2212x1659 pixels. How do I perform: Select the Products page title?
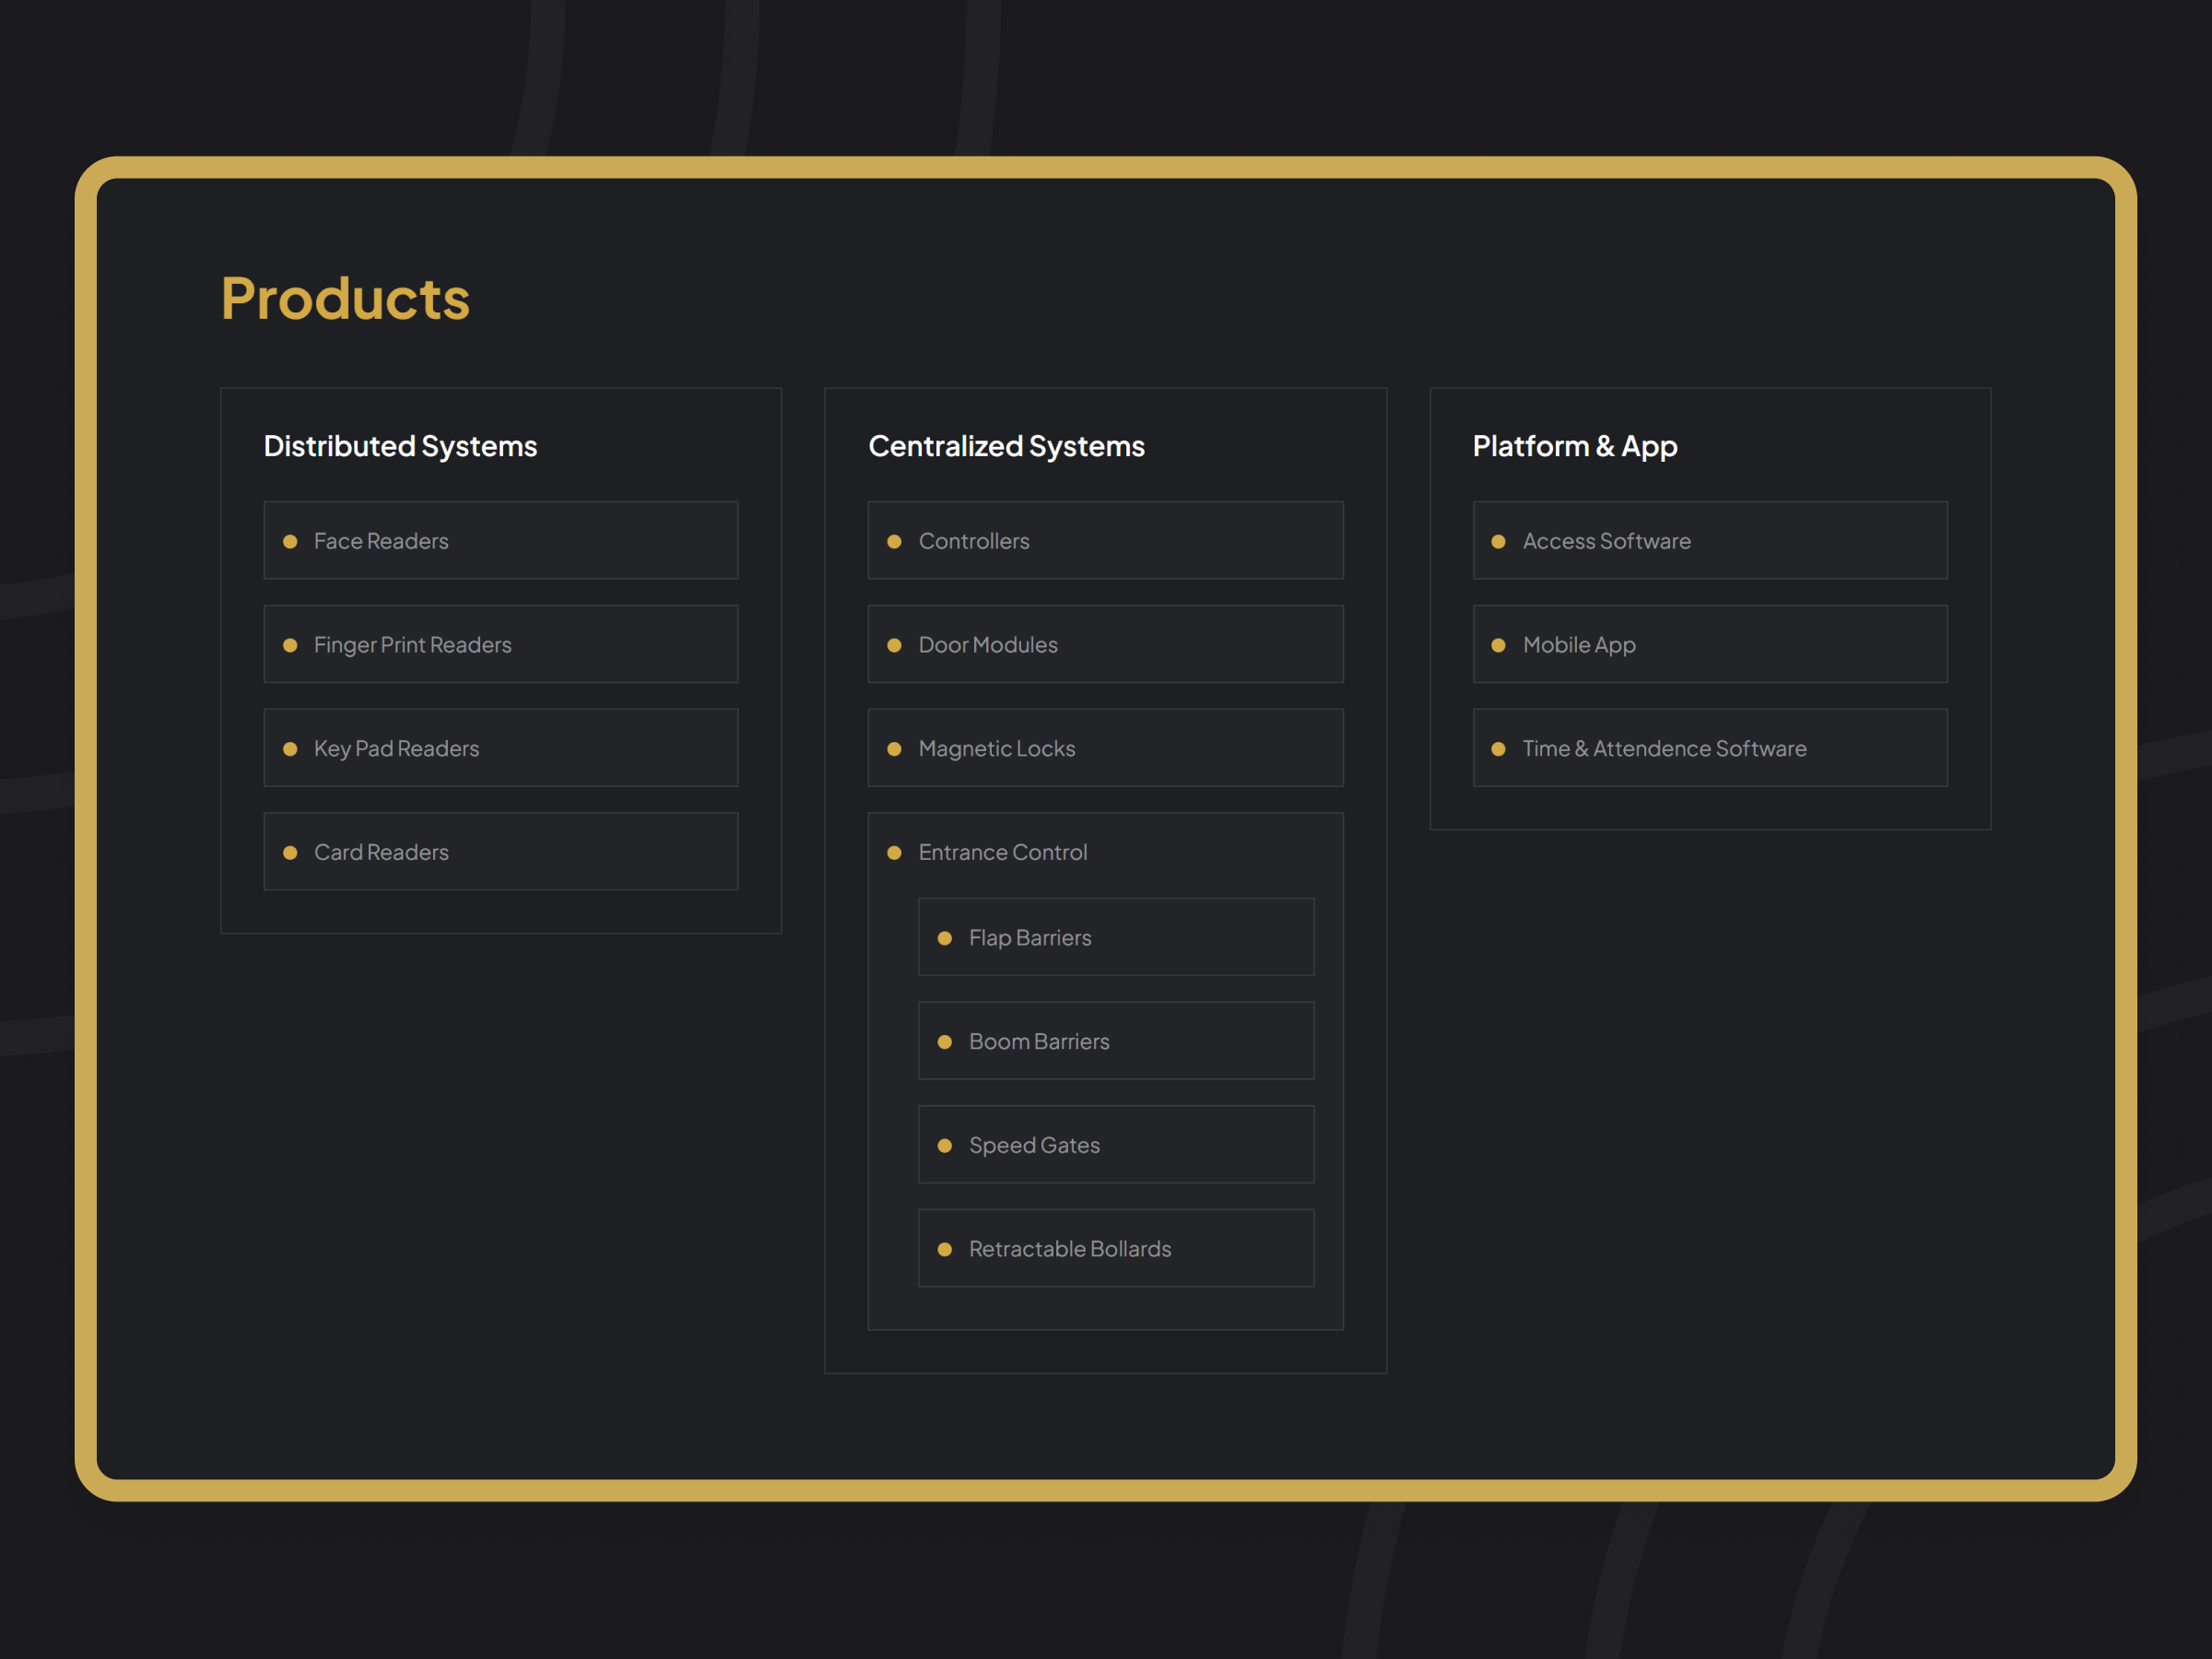tap(346, 297)
